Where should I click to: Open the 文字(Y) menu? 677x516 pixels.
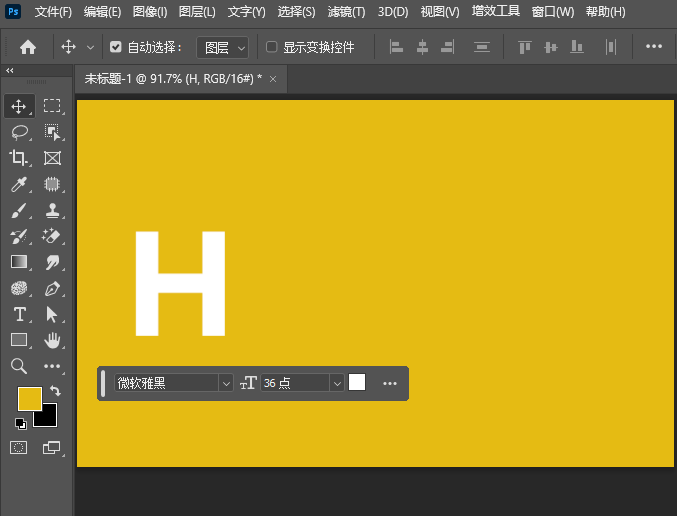pyautogui.click(x=247, y=12)
